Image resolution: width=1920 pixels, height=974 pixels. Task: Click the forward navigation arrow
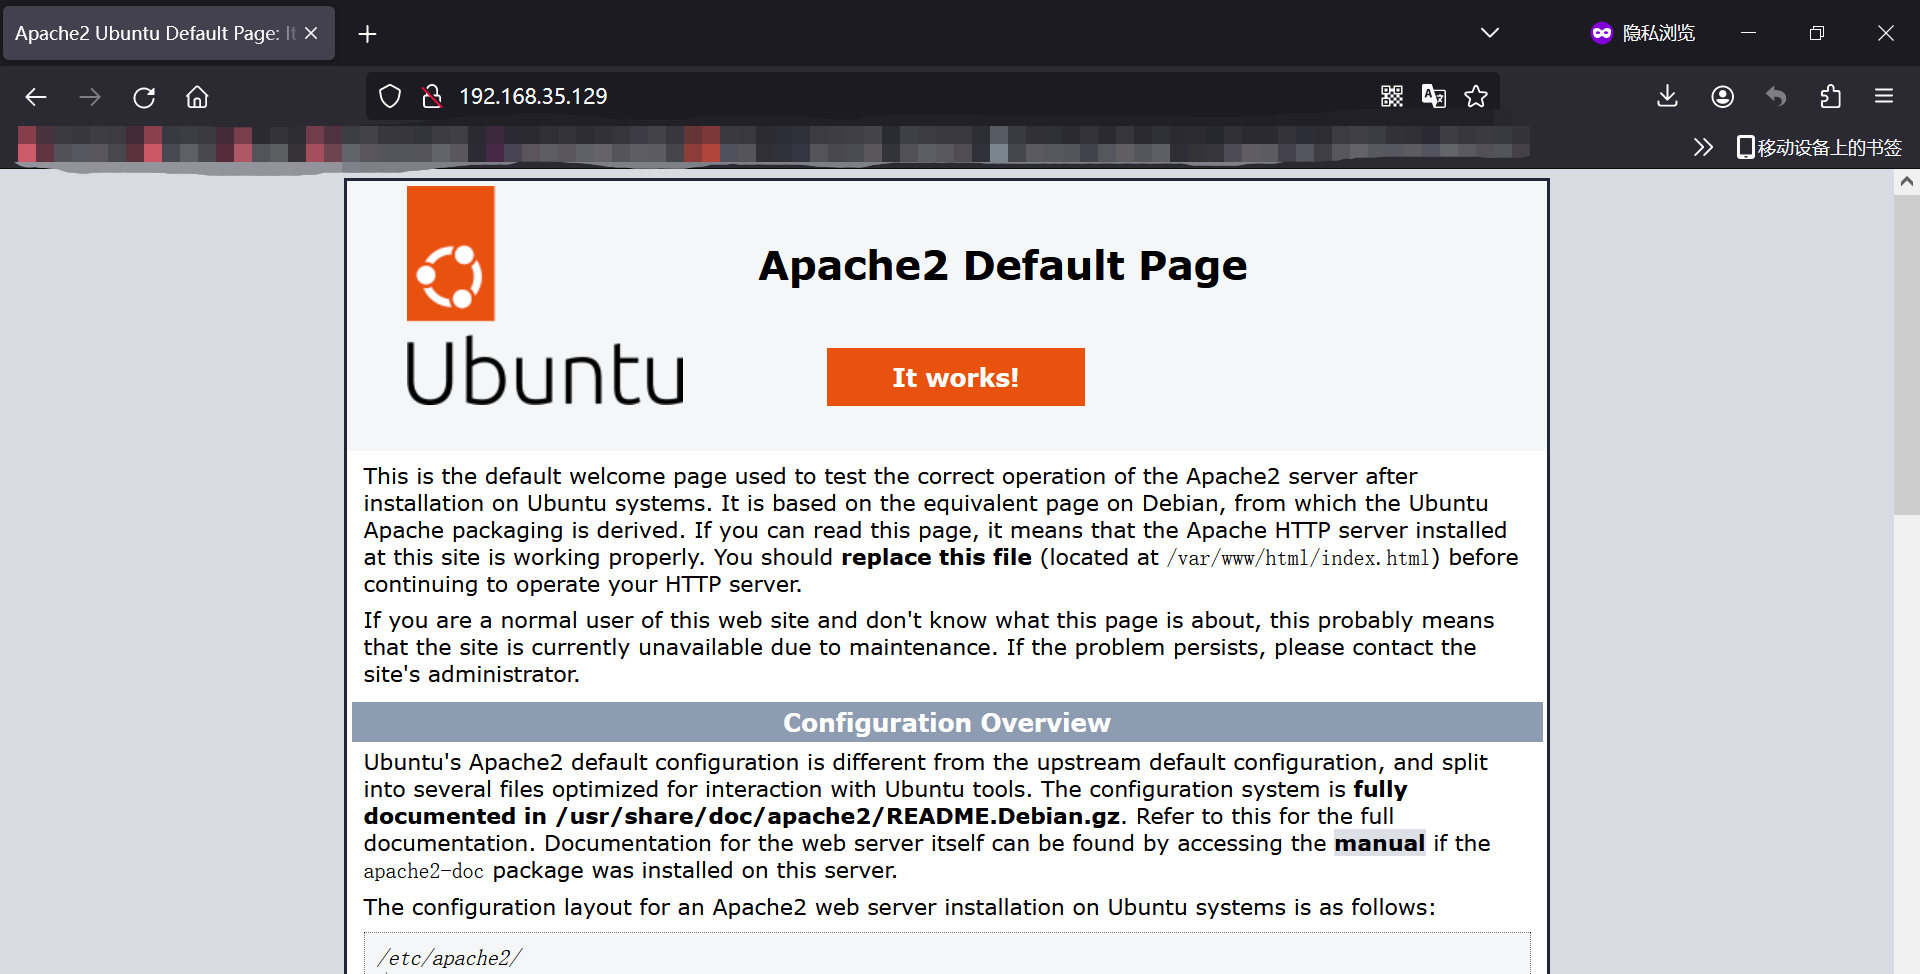pos(90,97)
